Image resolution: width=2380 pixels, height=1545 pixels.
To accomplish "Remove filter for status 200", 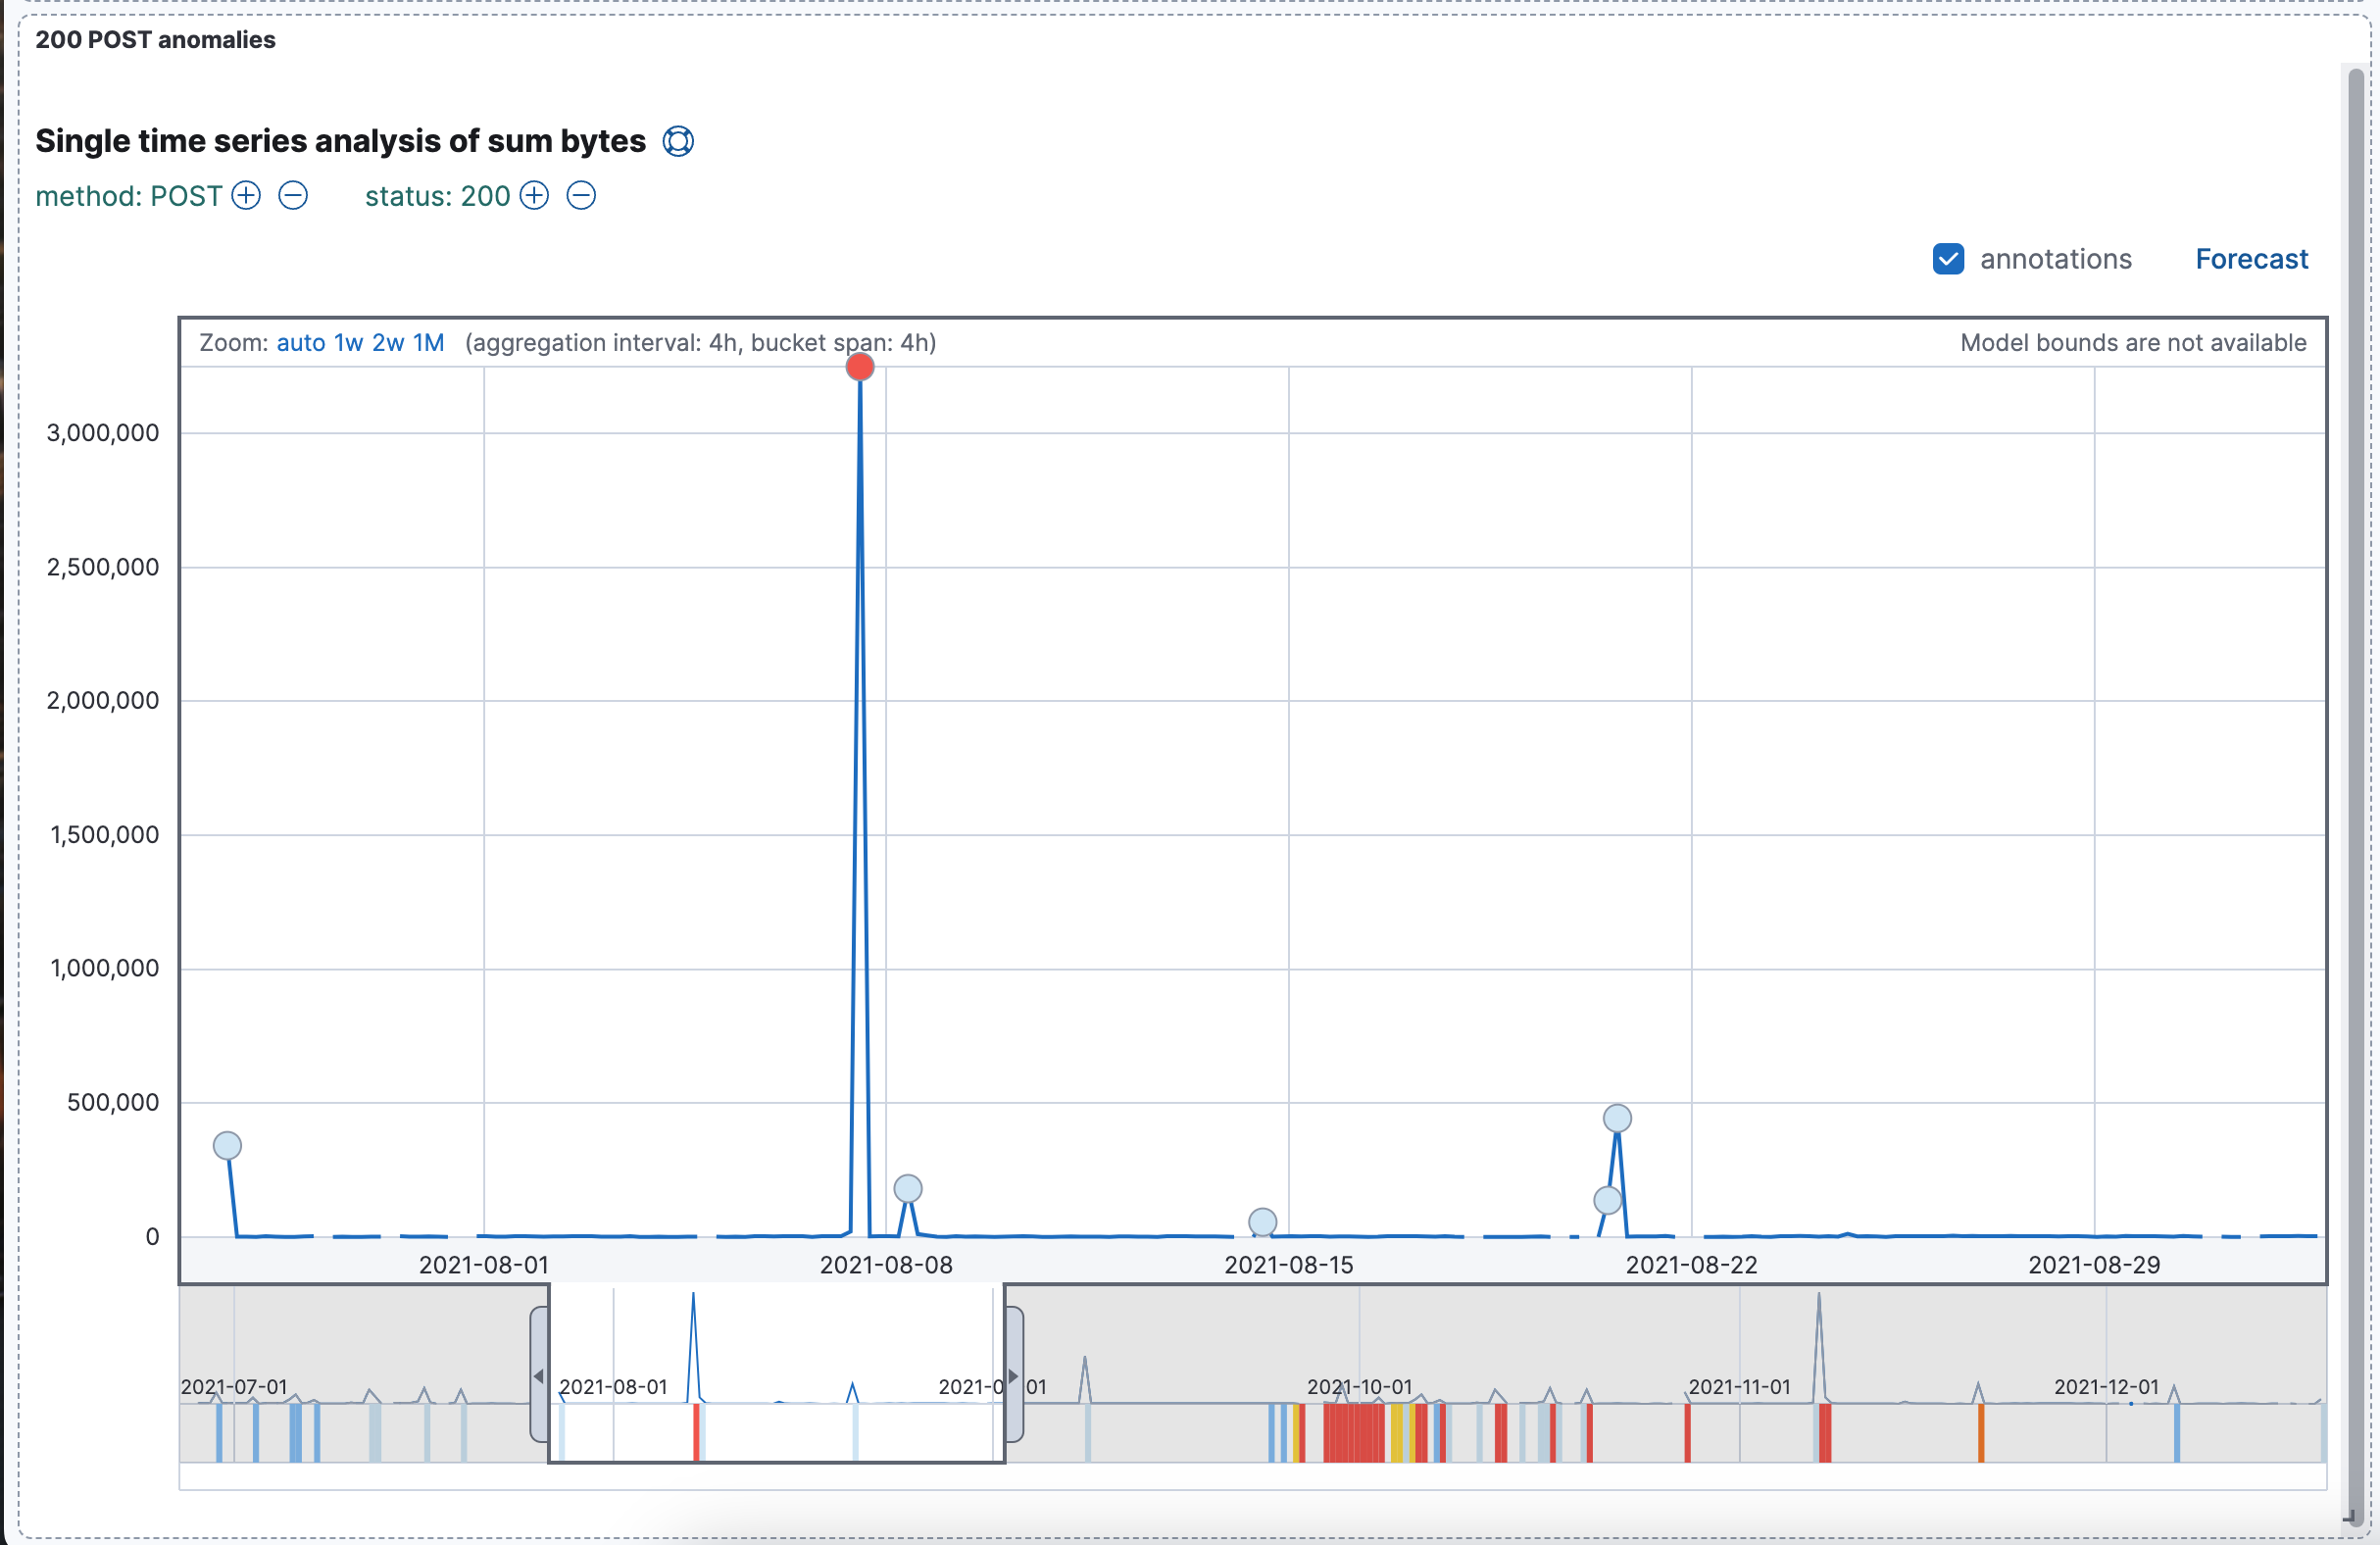I will coord(581,195).
